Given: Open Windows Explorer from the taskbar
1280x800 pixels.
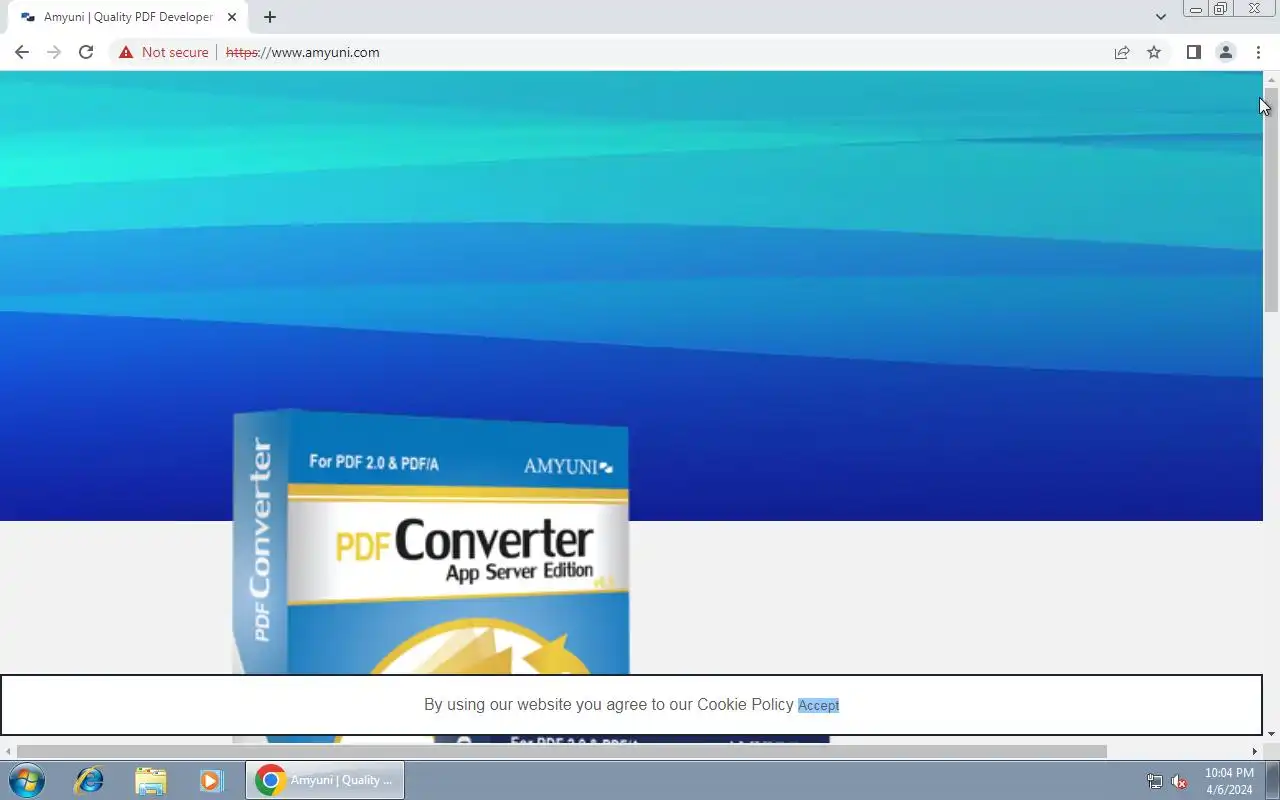Looking at the screenshot, I should pos(150,780).
